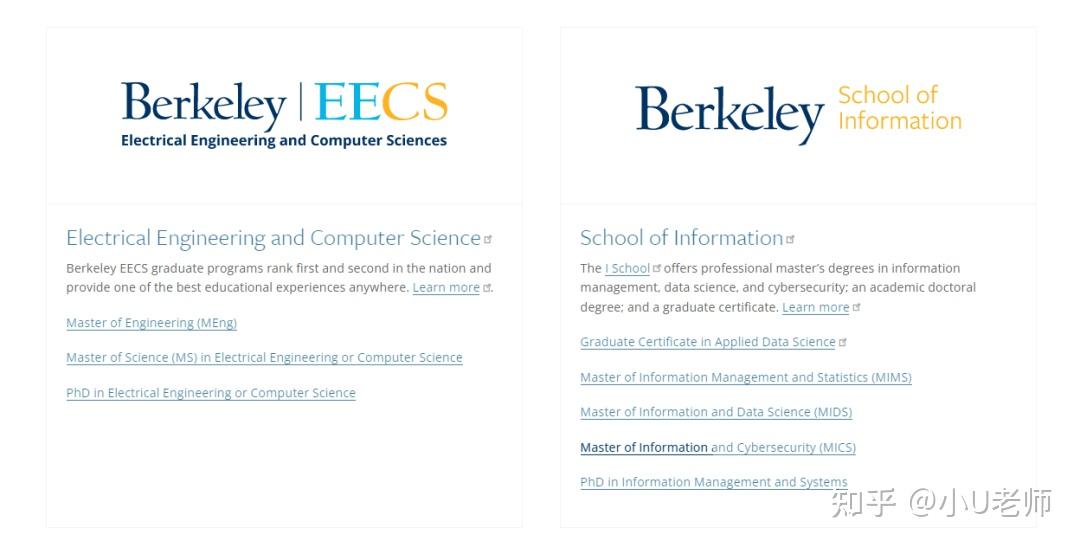1080x547 pixels.
Task: Open the School of Information heading link
Action: click(x=681, y=238)
